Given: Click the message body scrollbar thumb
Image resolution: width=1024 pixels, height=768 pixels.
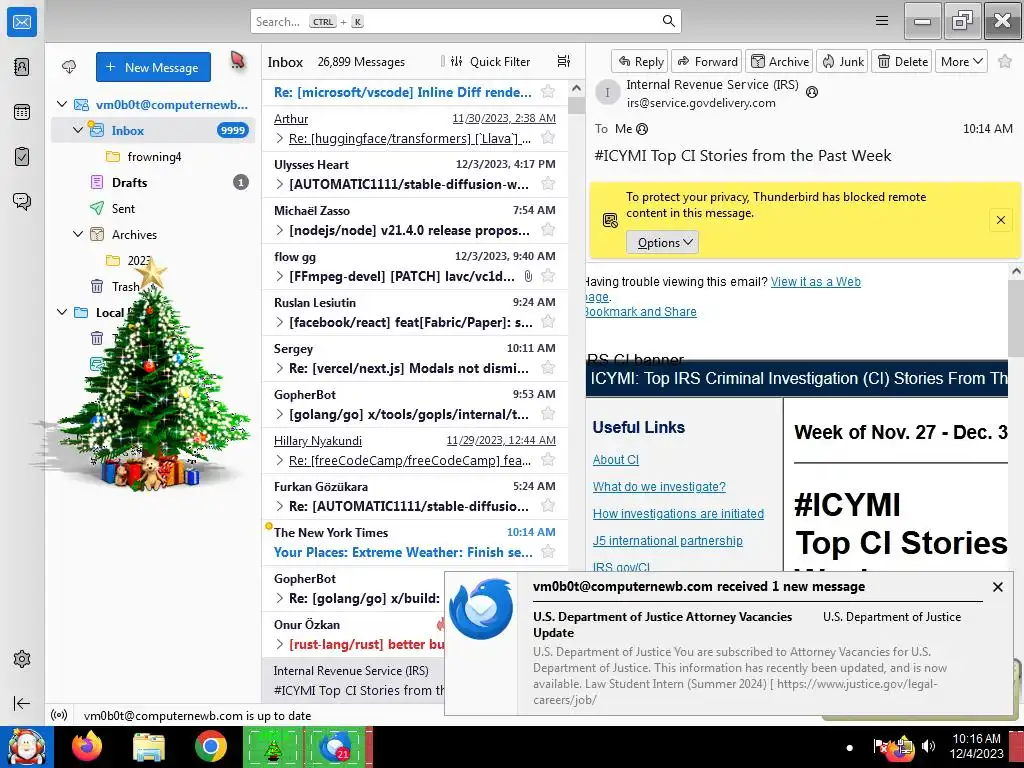Looking at the screenshot, I should pyautogui.click(x=1016, y=317).
